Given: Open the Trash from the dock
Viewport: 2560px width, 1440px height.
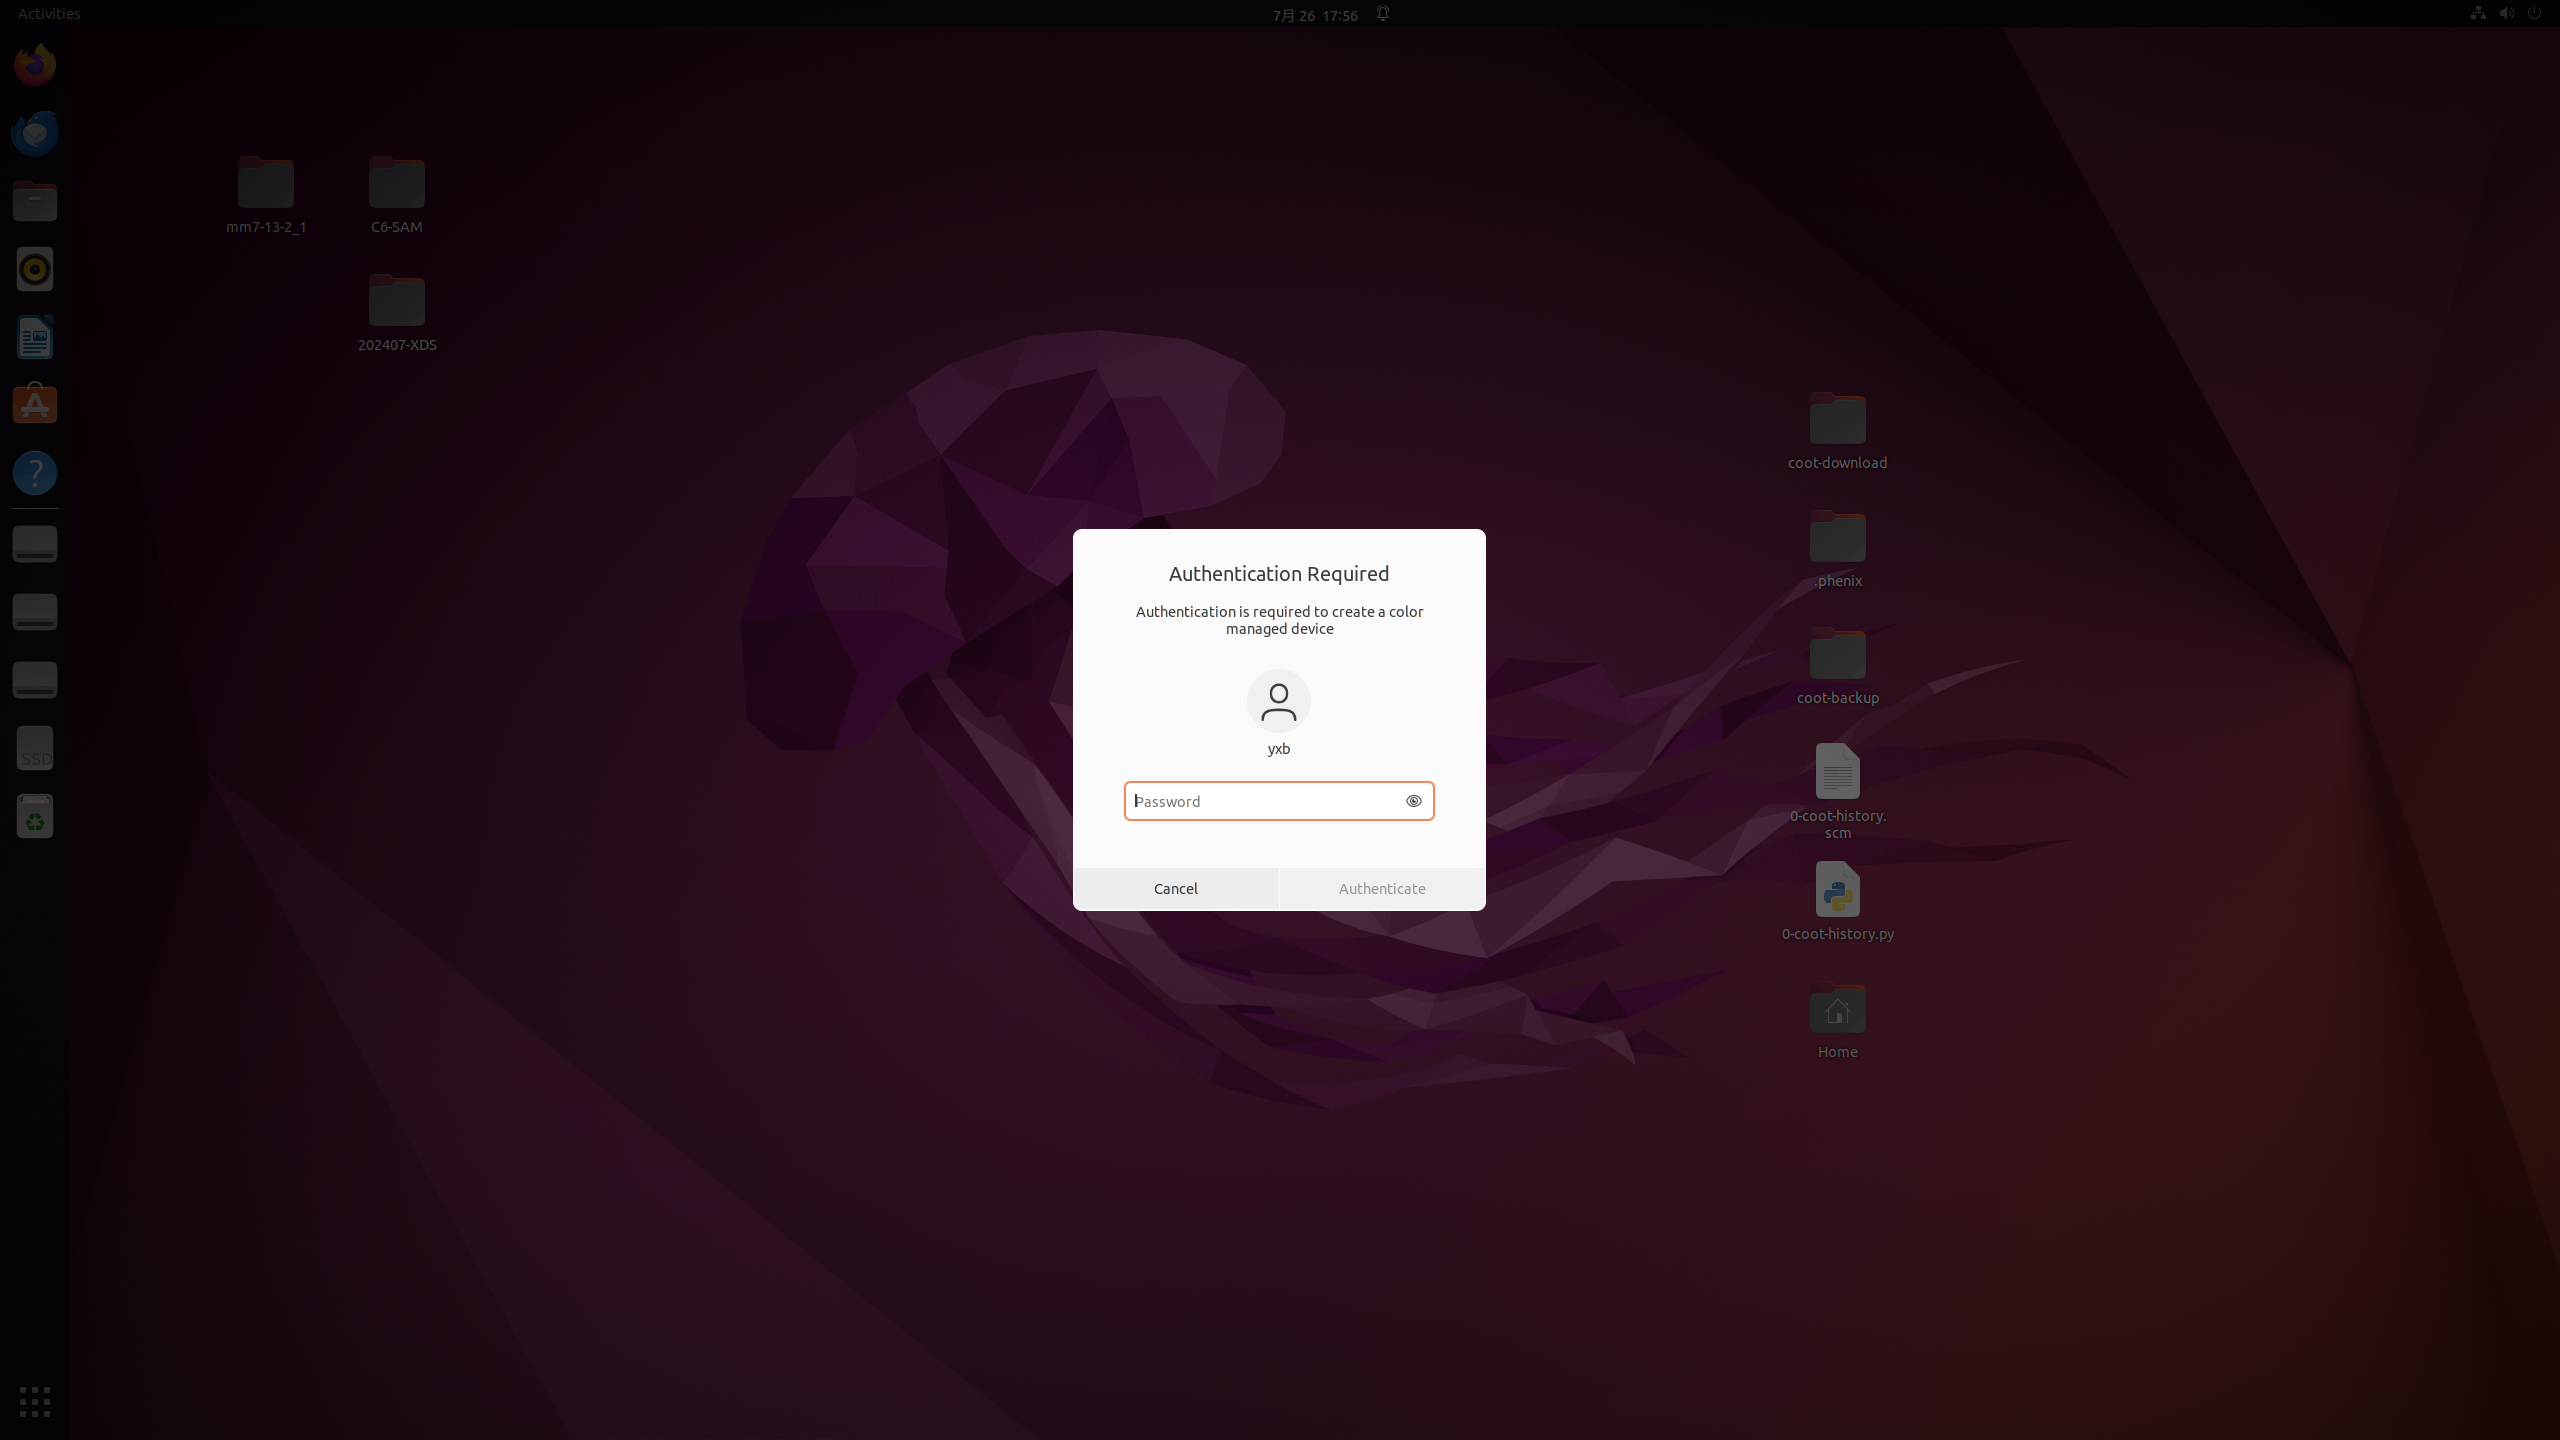Looking at the screenshot, I should [x=35, y=816].
